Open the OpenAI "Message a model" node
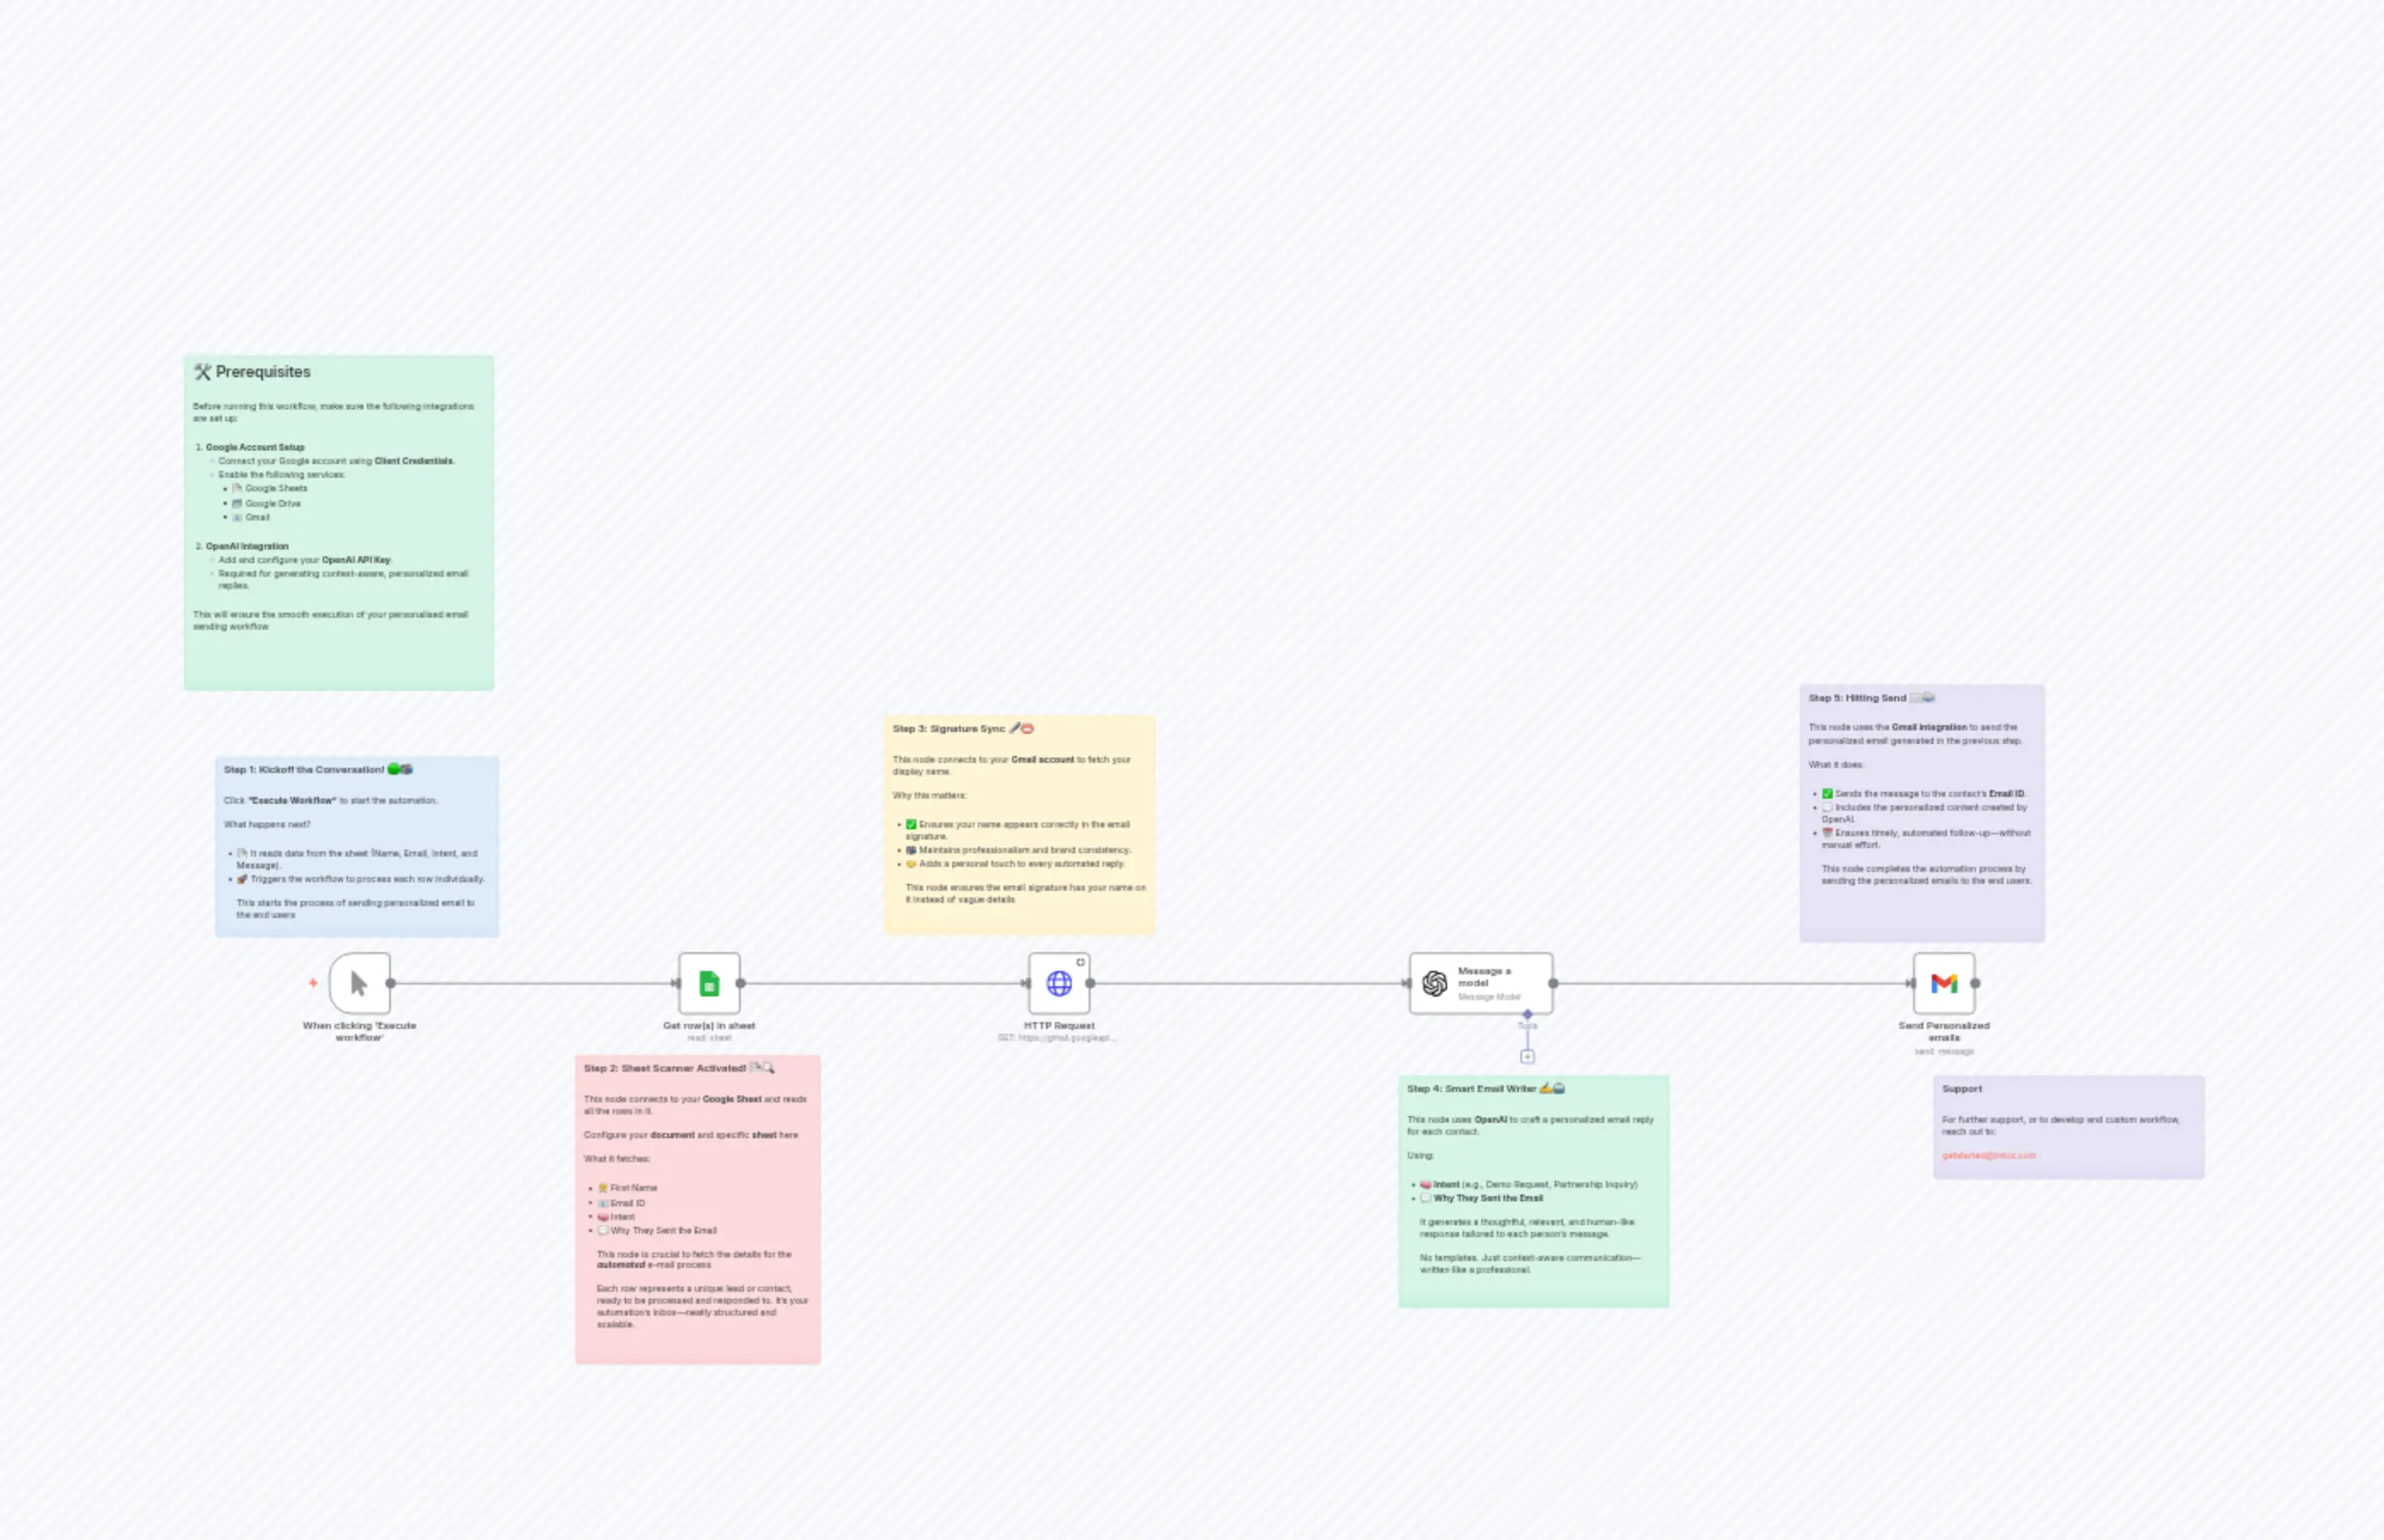The image size is (2384, 1540). 1482,984
